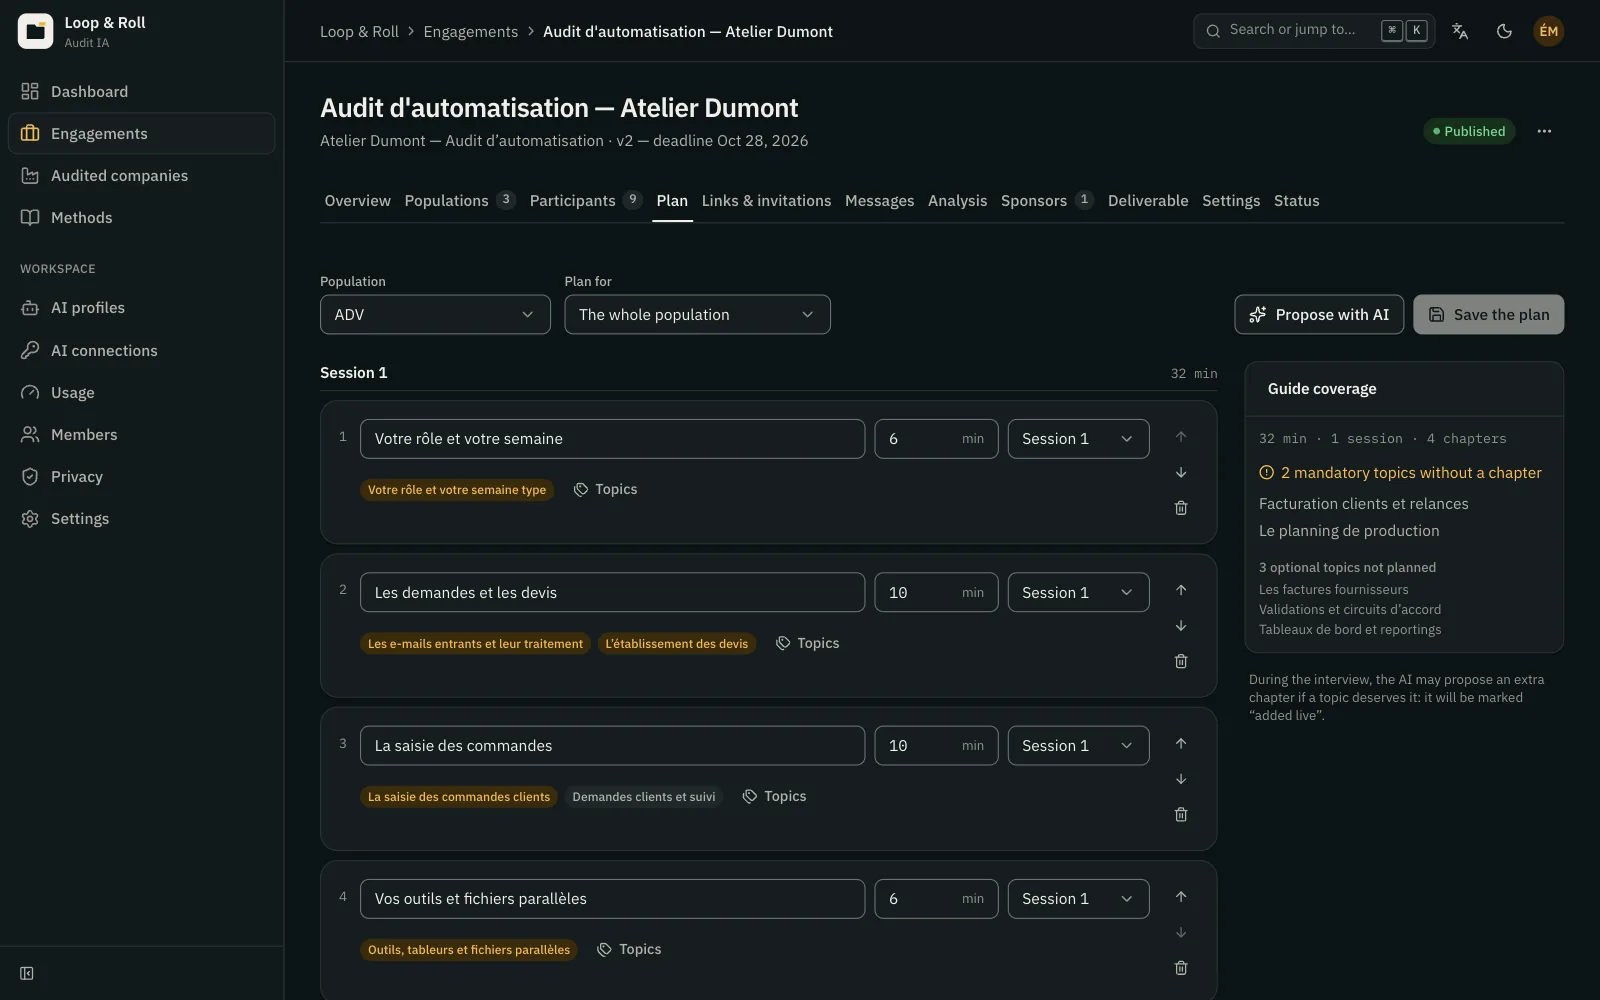
Task: Edit title field "Votre rôle et votre semaine"
Action: (612, 439)
